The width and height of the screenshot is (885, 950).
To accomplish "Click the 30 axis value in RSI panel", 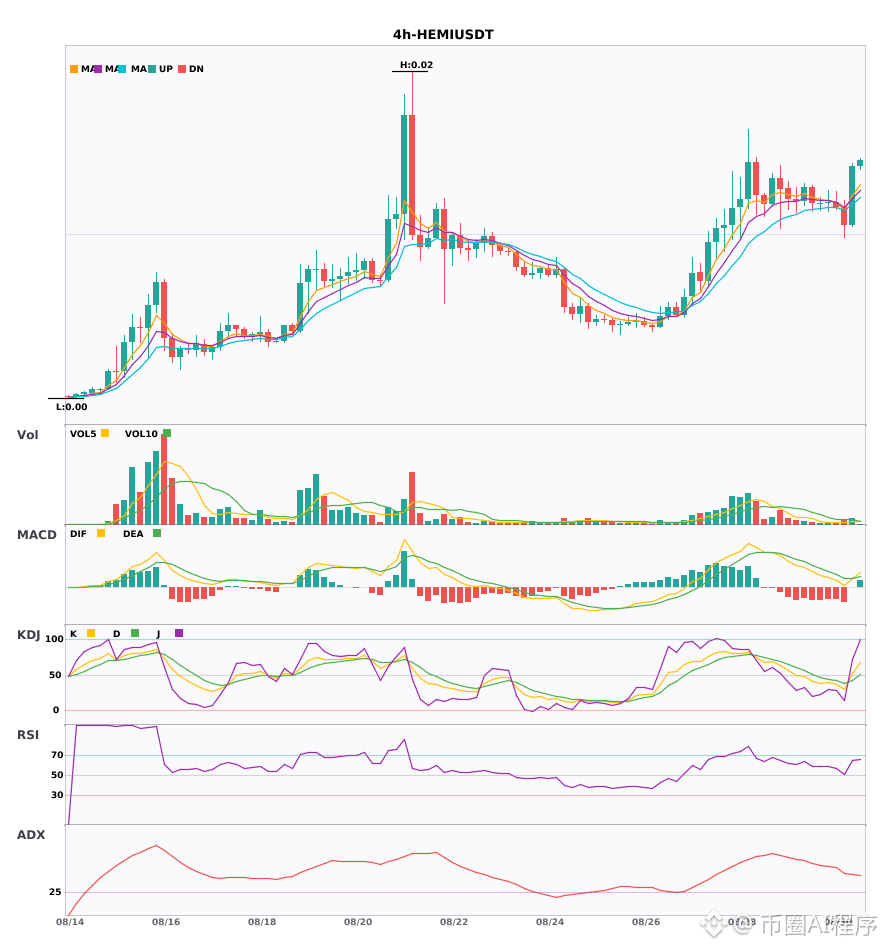I will (57, 795).
